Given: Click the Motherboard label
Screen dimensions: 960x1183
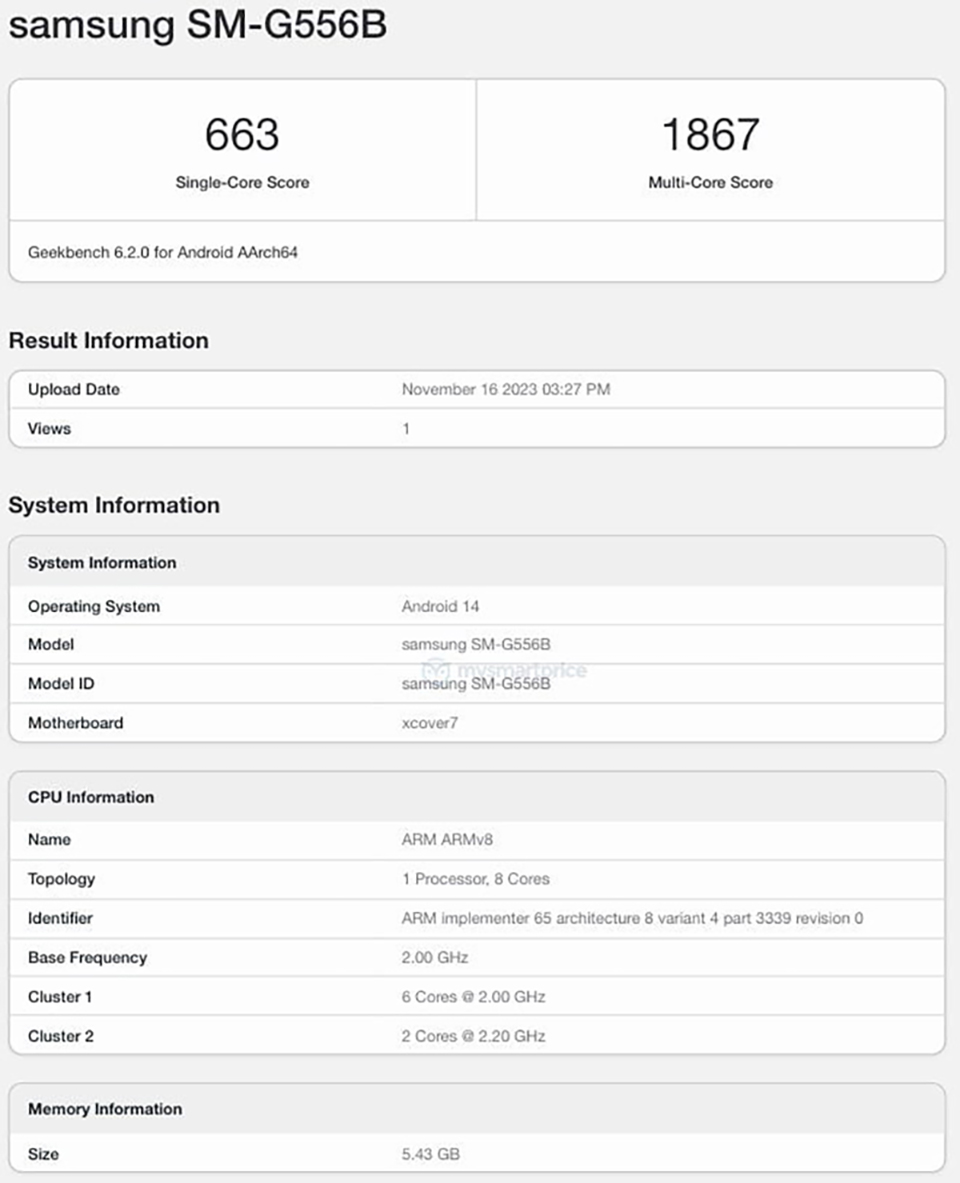Looking at the screenshot, I should coord(75,723).
